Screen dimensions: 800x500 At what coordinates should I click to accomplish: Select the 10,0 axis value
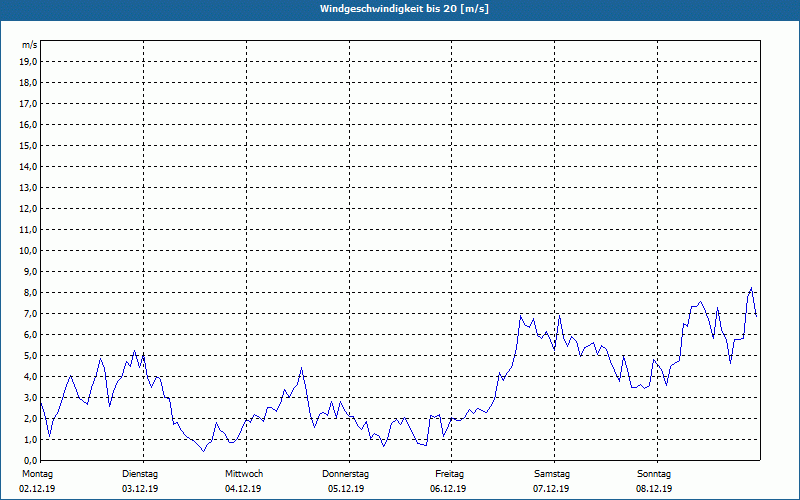[x=28, y=251]
